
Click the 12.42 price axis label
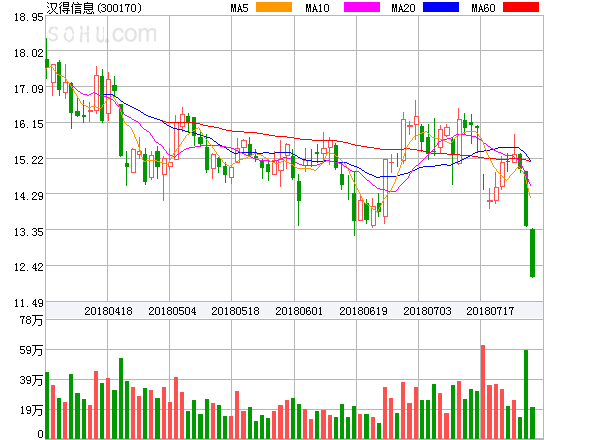[x=29, y=267]
